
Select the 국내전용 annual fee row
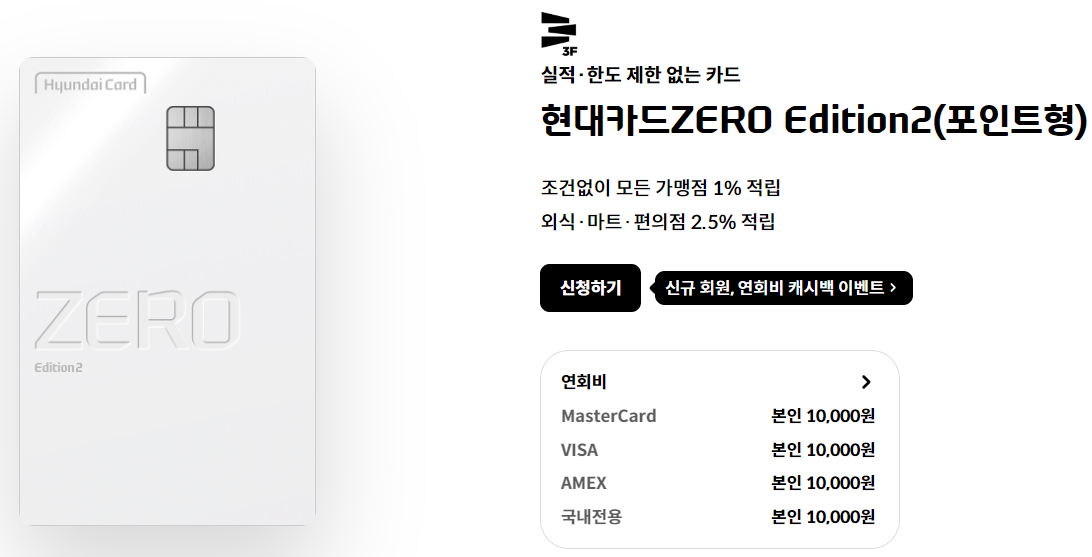[x=718, y=517]
